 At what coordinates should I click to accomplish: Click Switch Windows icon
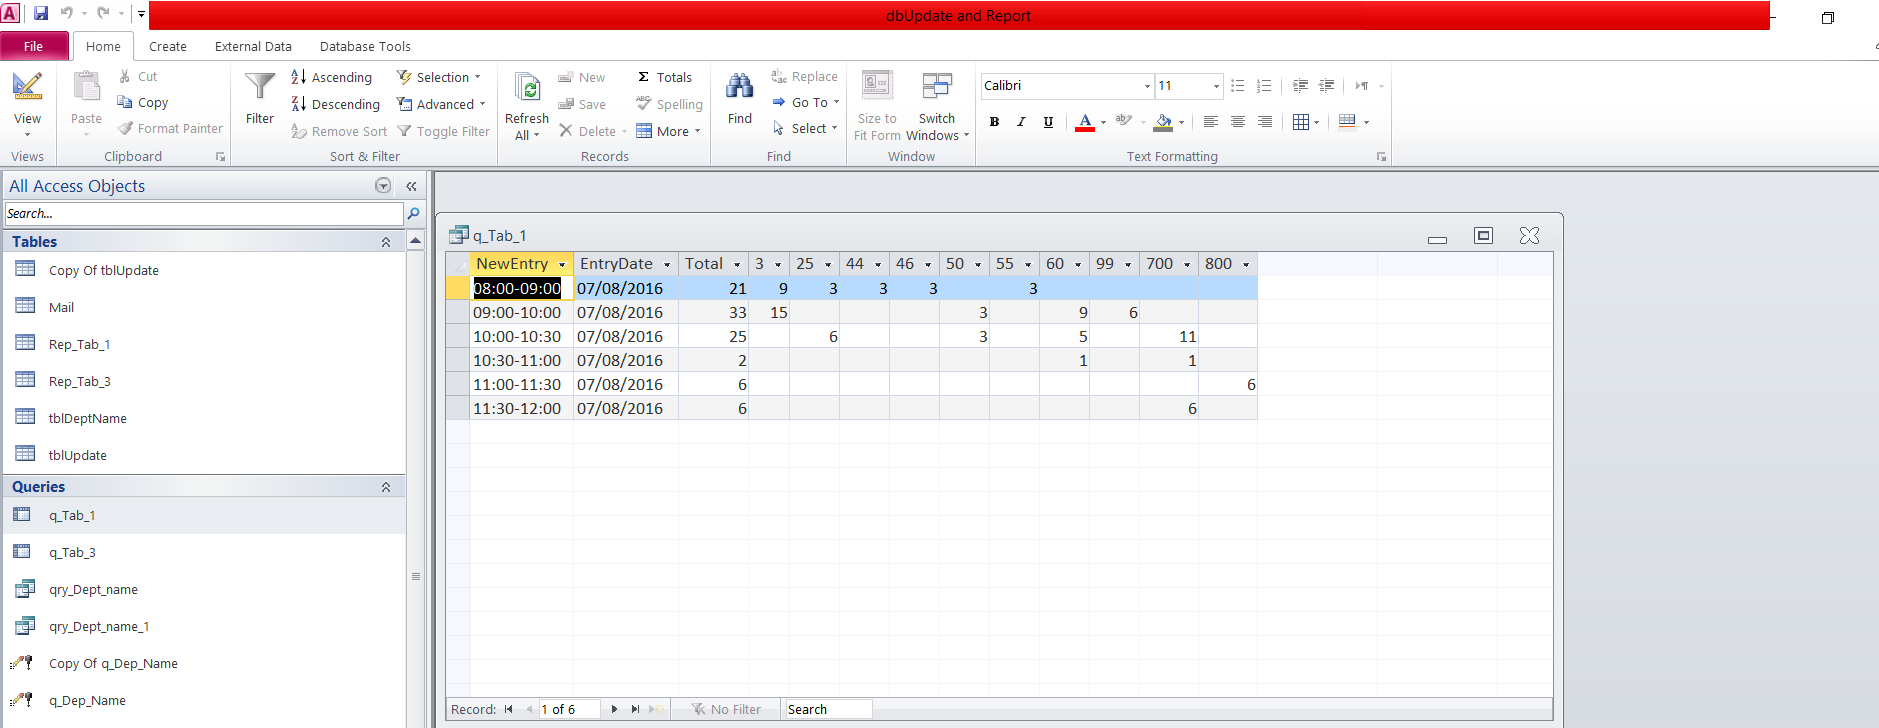(937, 86)
